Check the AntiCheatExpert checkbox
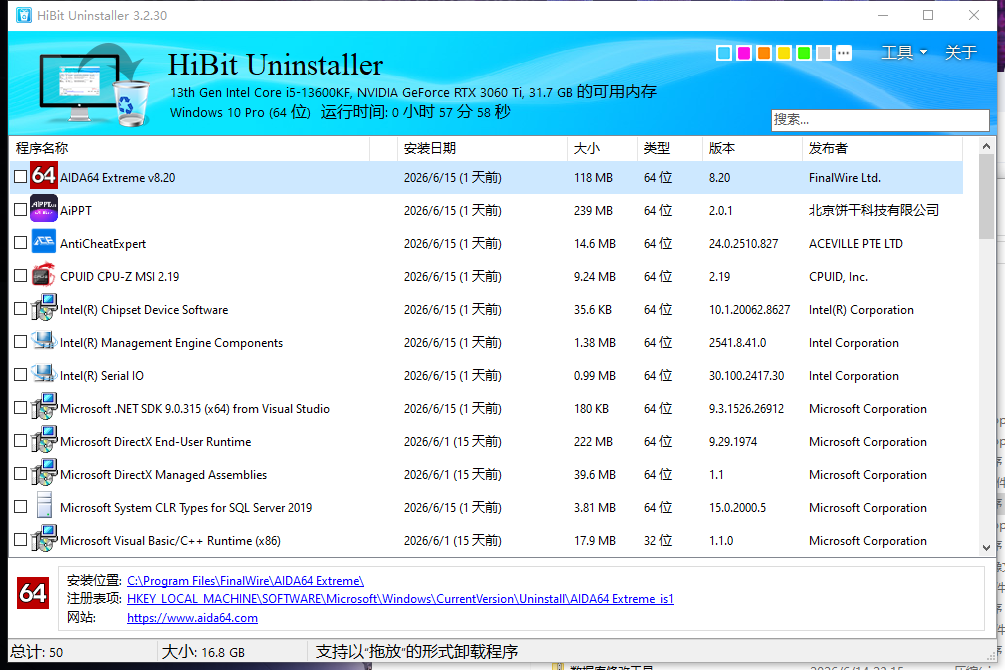Viewport: 1005px width, 670px height. click(21, 242)
